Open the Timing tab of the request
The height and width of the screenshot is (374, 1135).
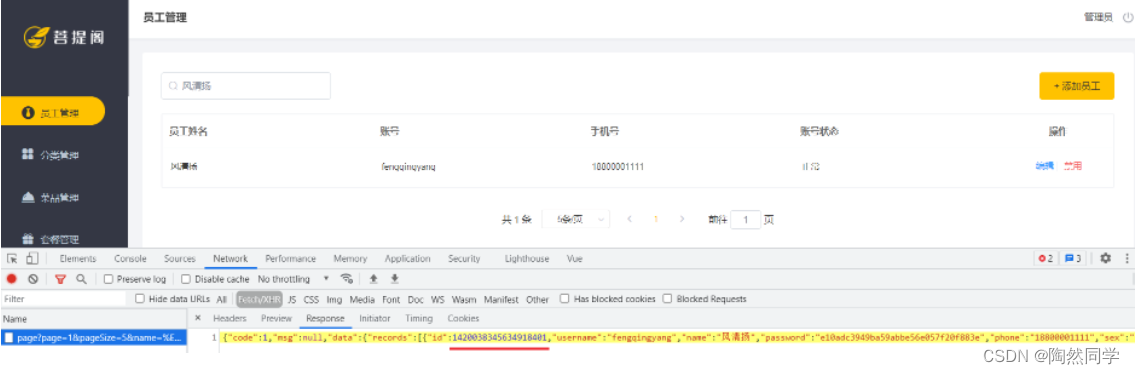418,318
